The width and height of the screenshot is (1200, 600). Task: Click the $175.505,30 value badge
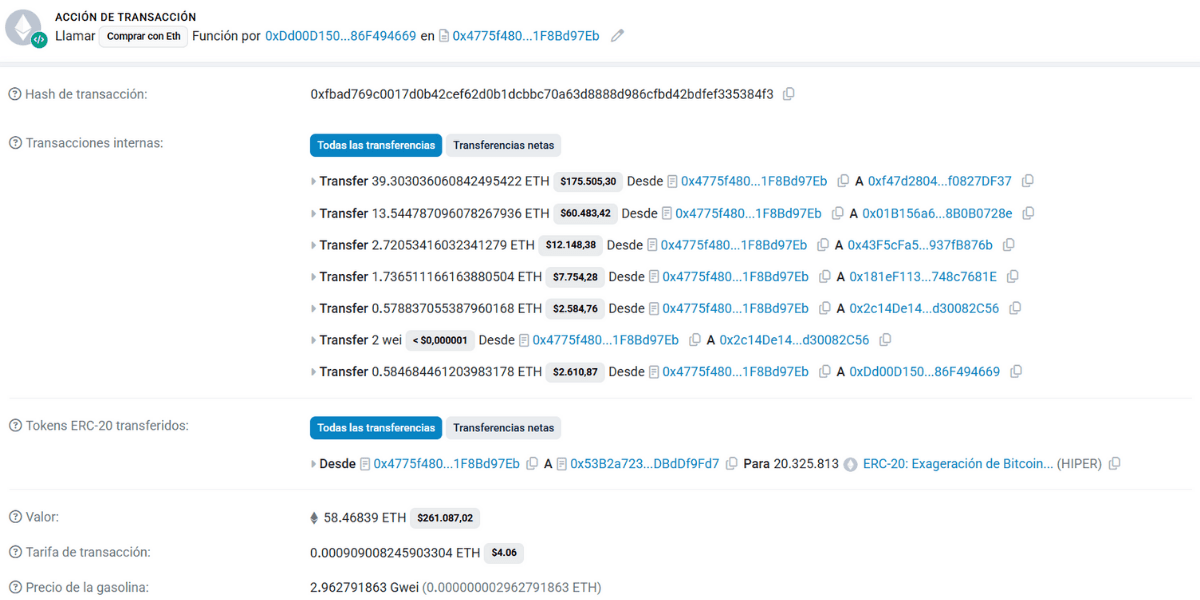pyautogui.click(x=588, y=181)
